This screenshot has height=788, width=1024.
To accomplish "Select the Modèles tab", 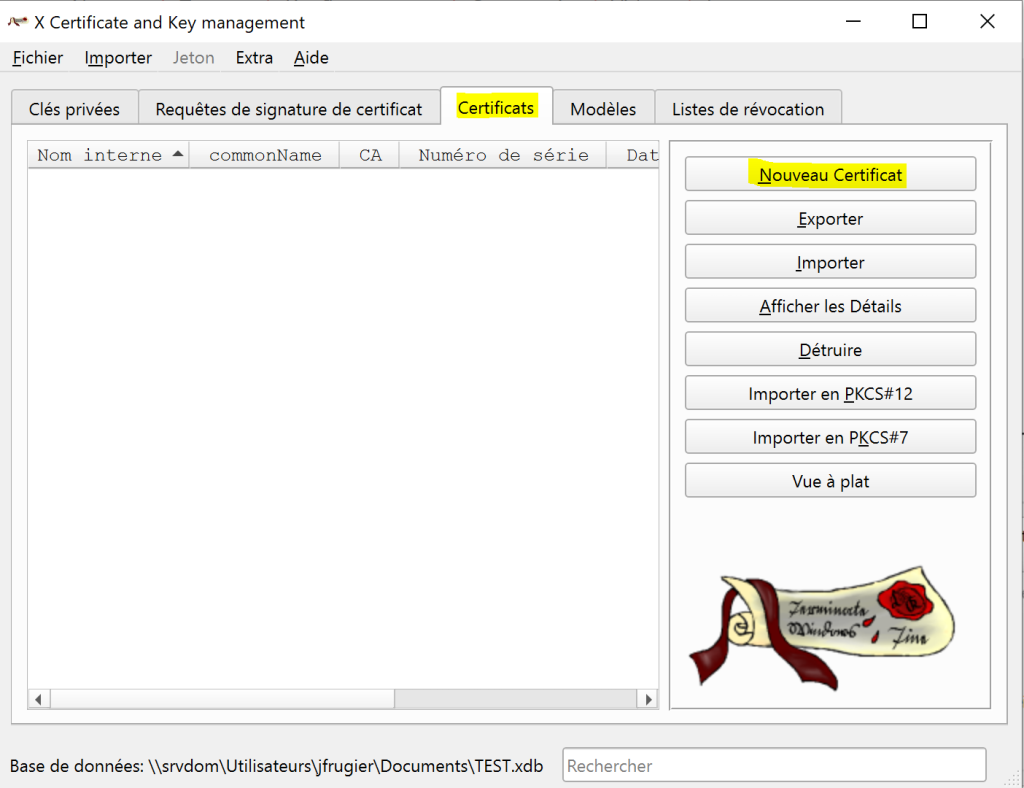I will (603, 109).
